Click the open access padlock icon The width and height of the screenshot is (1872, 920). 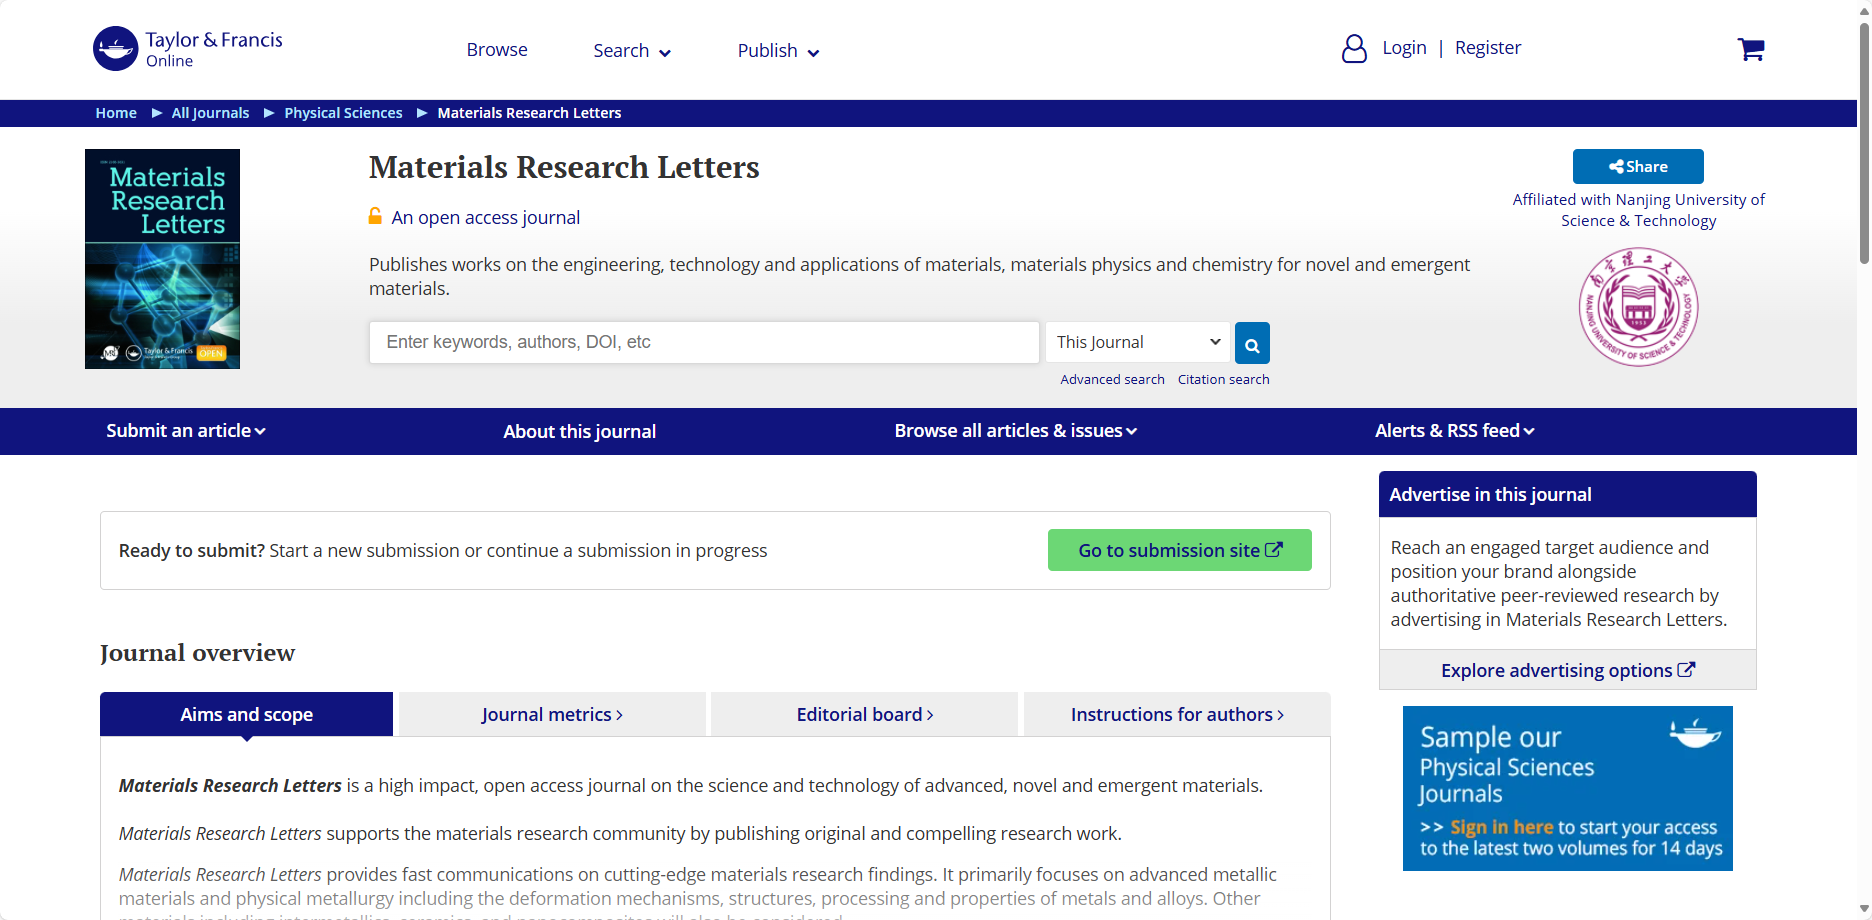pos(375,216)
